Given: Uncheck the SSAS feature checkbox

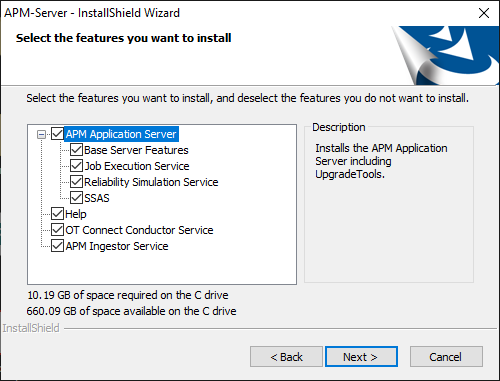Looking at the screenshot, I should coord(76,198).
